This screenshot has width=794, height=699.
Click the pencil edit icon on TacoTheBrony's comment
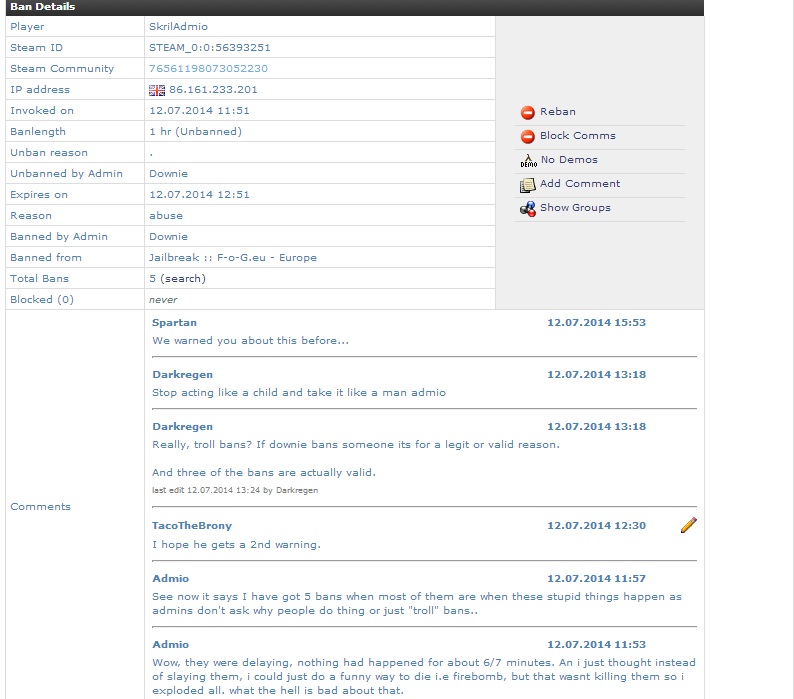[x=688, y=525]
